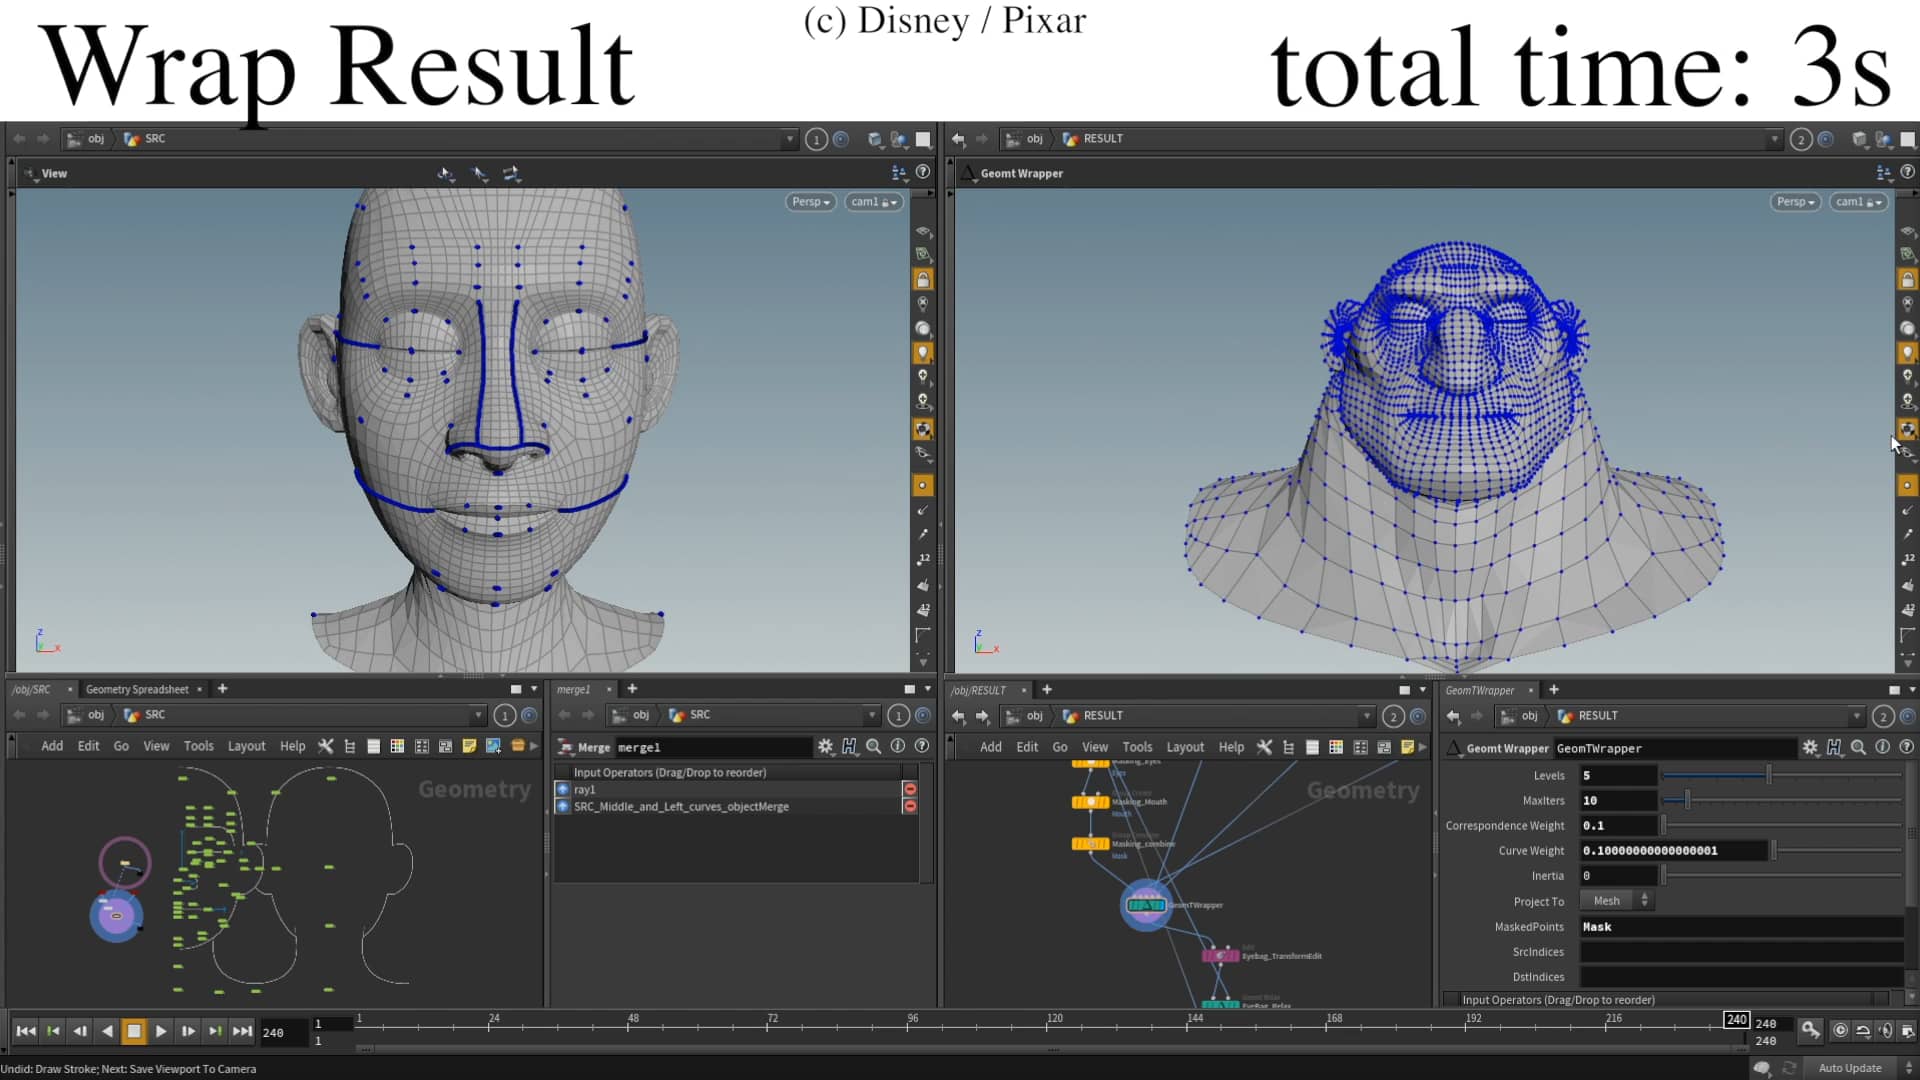Open the Tools menu in RESULT network editor
The image size is (1920, 1080).
(x=1137, y=747)
